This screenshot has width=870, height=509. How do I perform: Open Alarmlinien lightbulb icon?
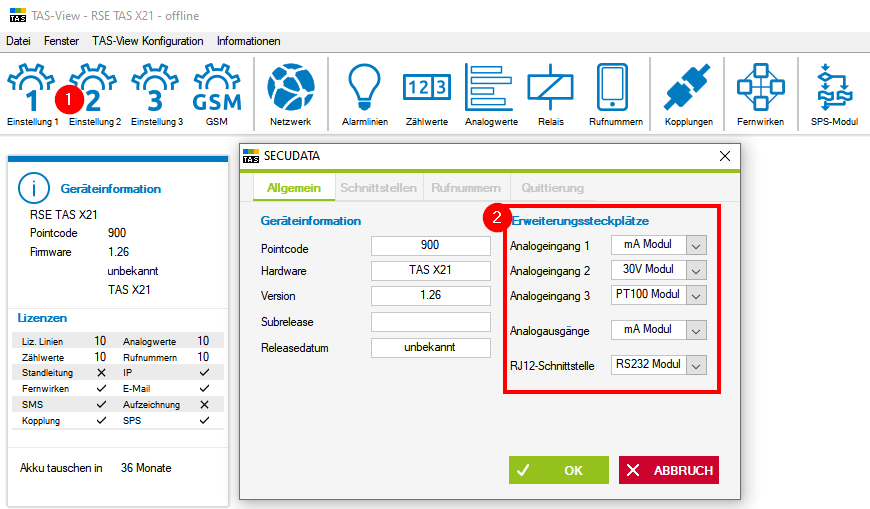(365, 87)
